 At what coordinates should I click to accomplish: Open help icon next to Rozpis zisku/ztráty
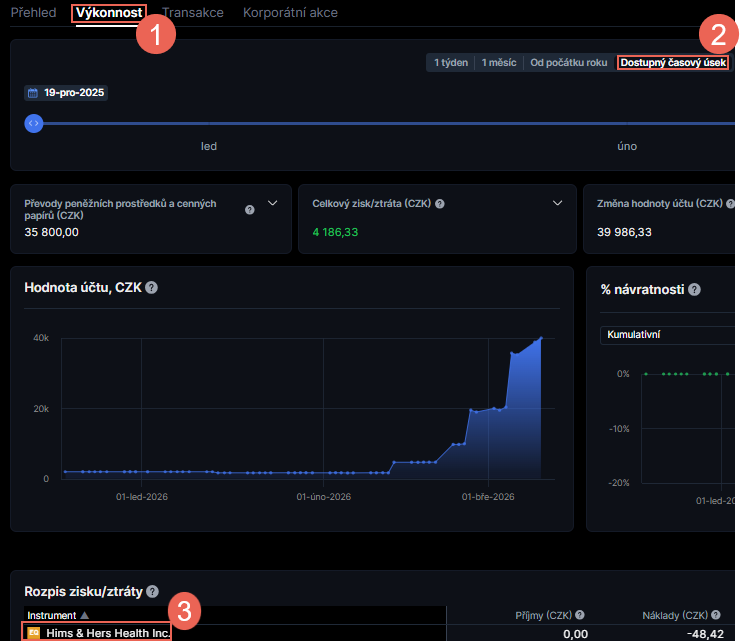(x=152, y=592)
